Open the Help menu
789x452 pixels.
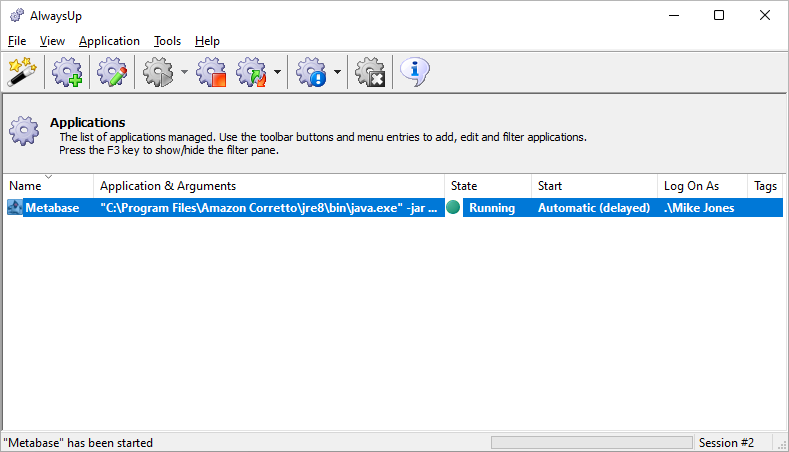[207, 41]
